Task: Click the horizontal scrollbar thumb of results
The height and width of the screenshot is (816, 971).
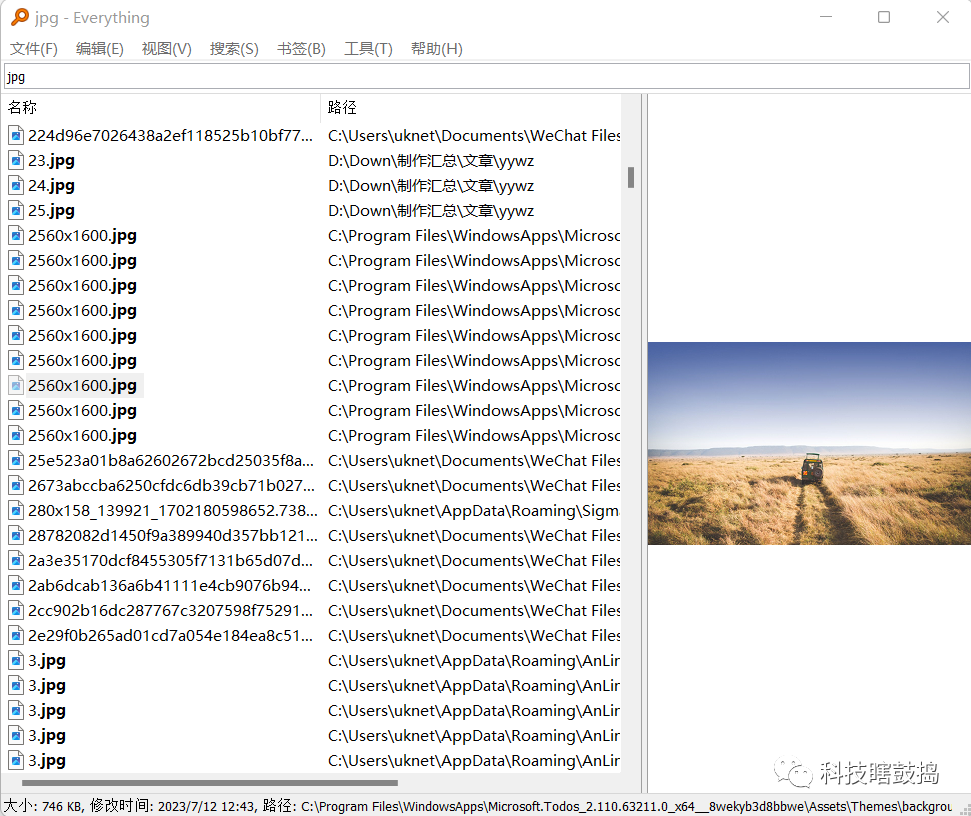Action: coord(209,783)
